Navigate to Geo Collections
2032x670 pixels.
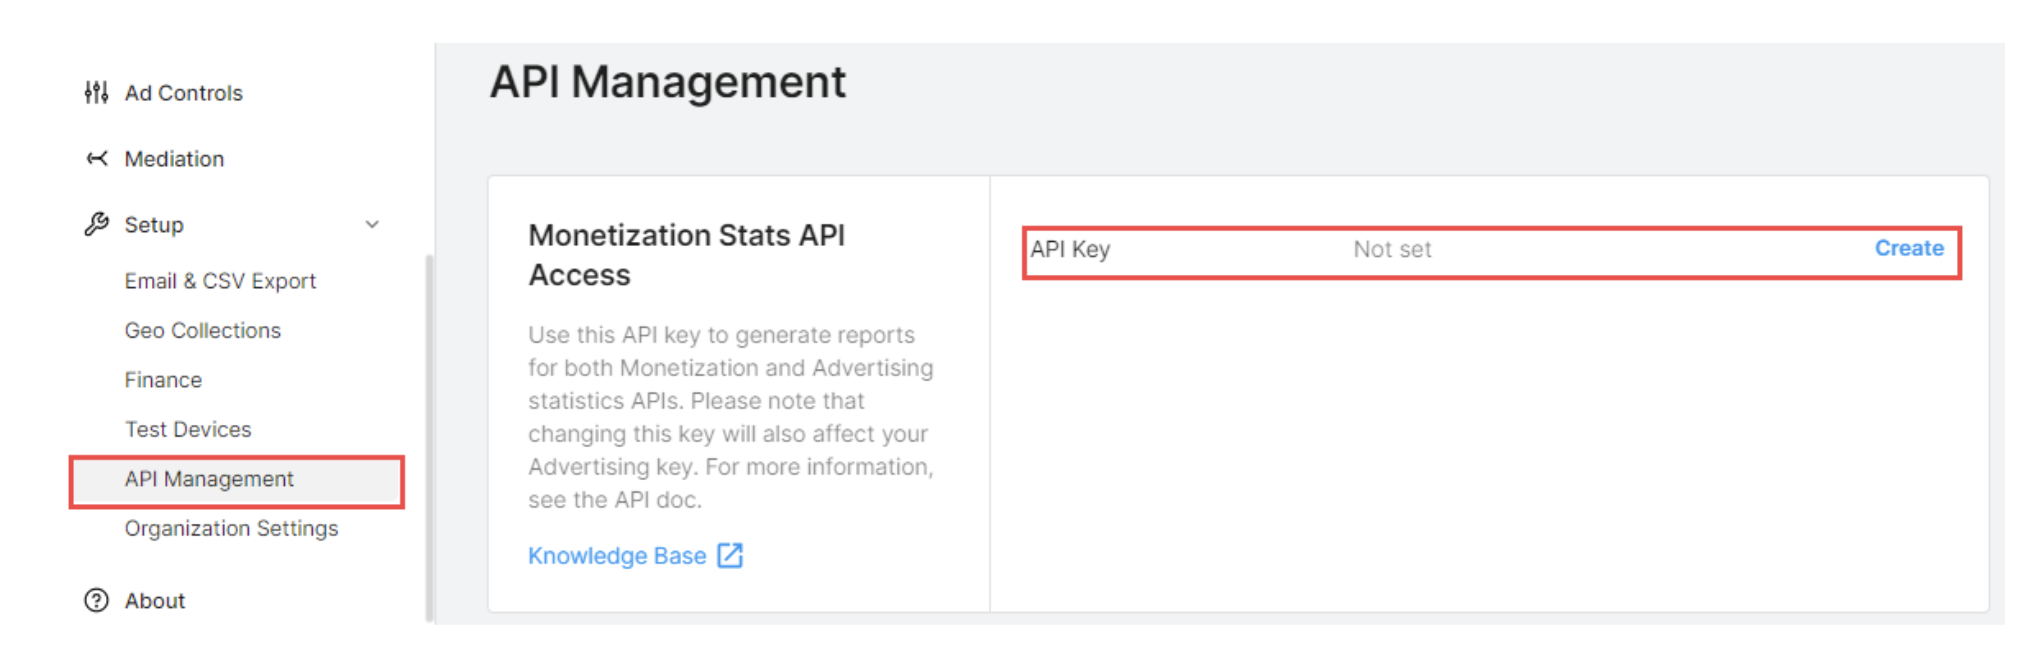(203, 330)
